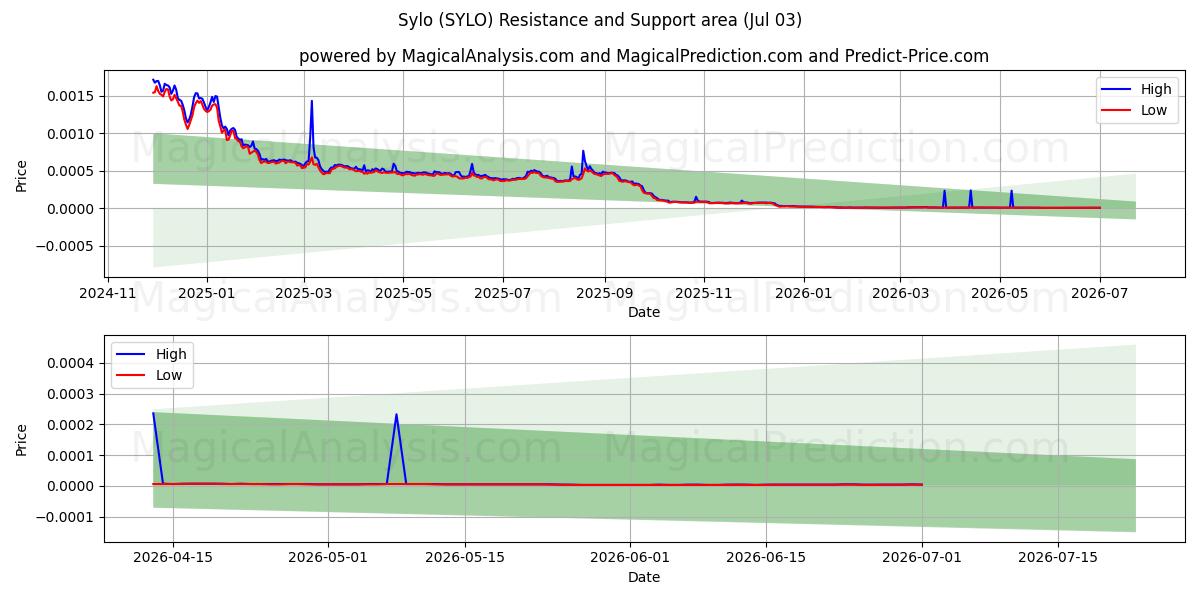1200x600 pixels.
Task: Click the March 2025 blue price spike peak
Action: [311, 101]
